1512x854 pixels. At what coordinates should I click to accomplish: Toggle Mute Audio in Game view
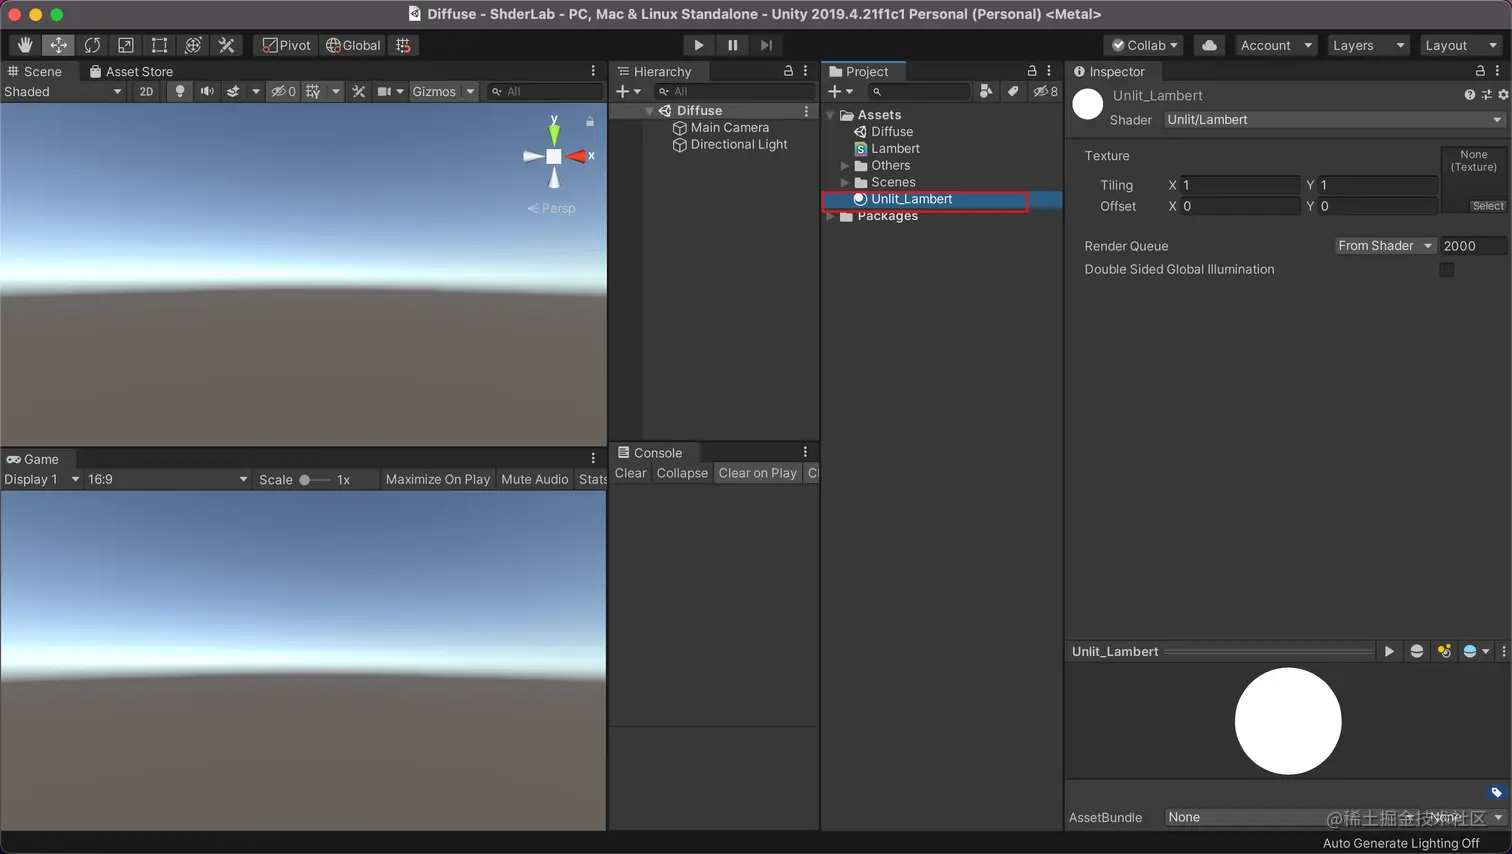tap(535, 479)
